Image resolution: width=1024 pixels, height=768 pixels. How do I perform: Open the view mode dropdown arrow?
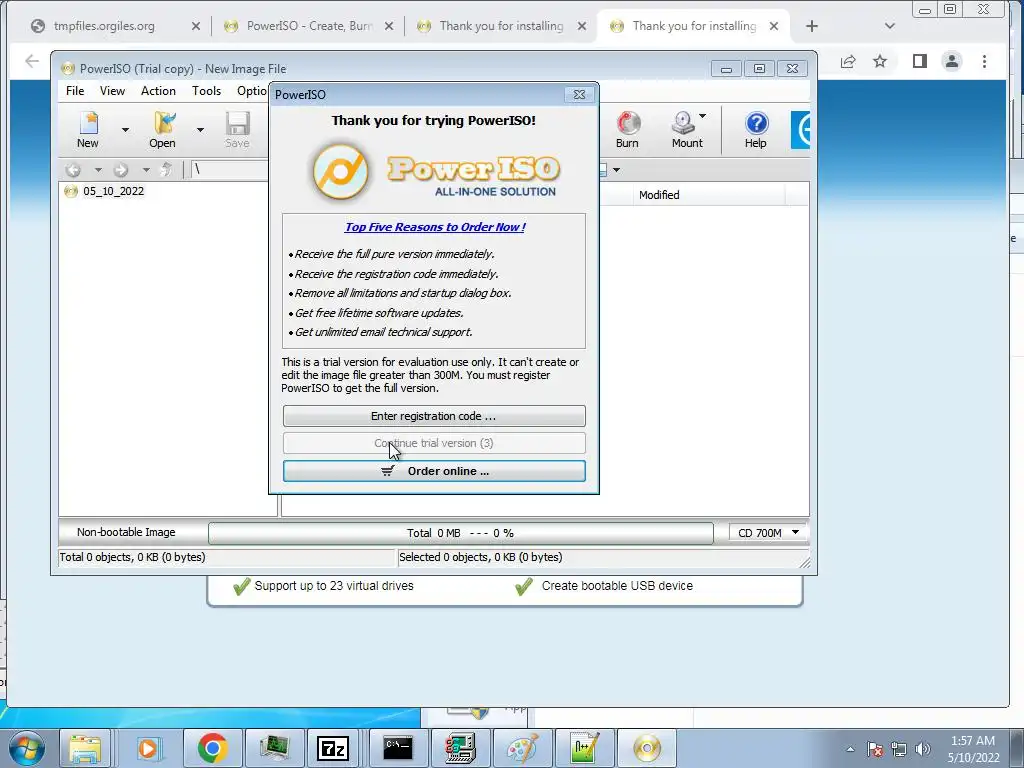[616, 170]
